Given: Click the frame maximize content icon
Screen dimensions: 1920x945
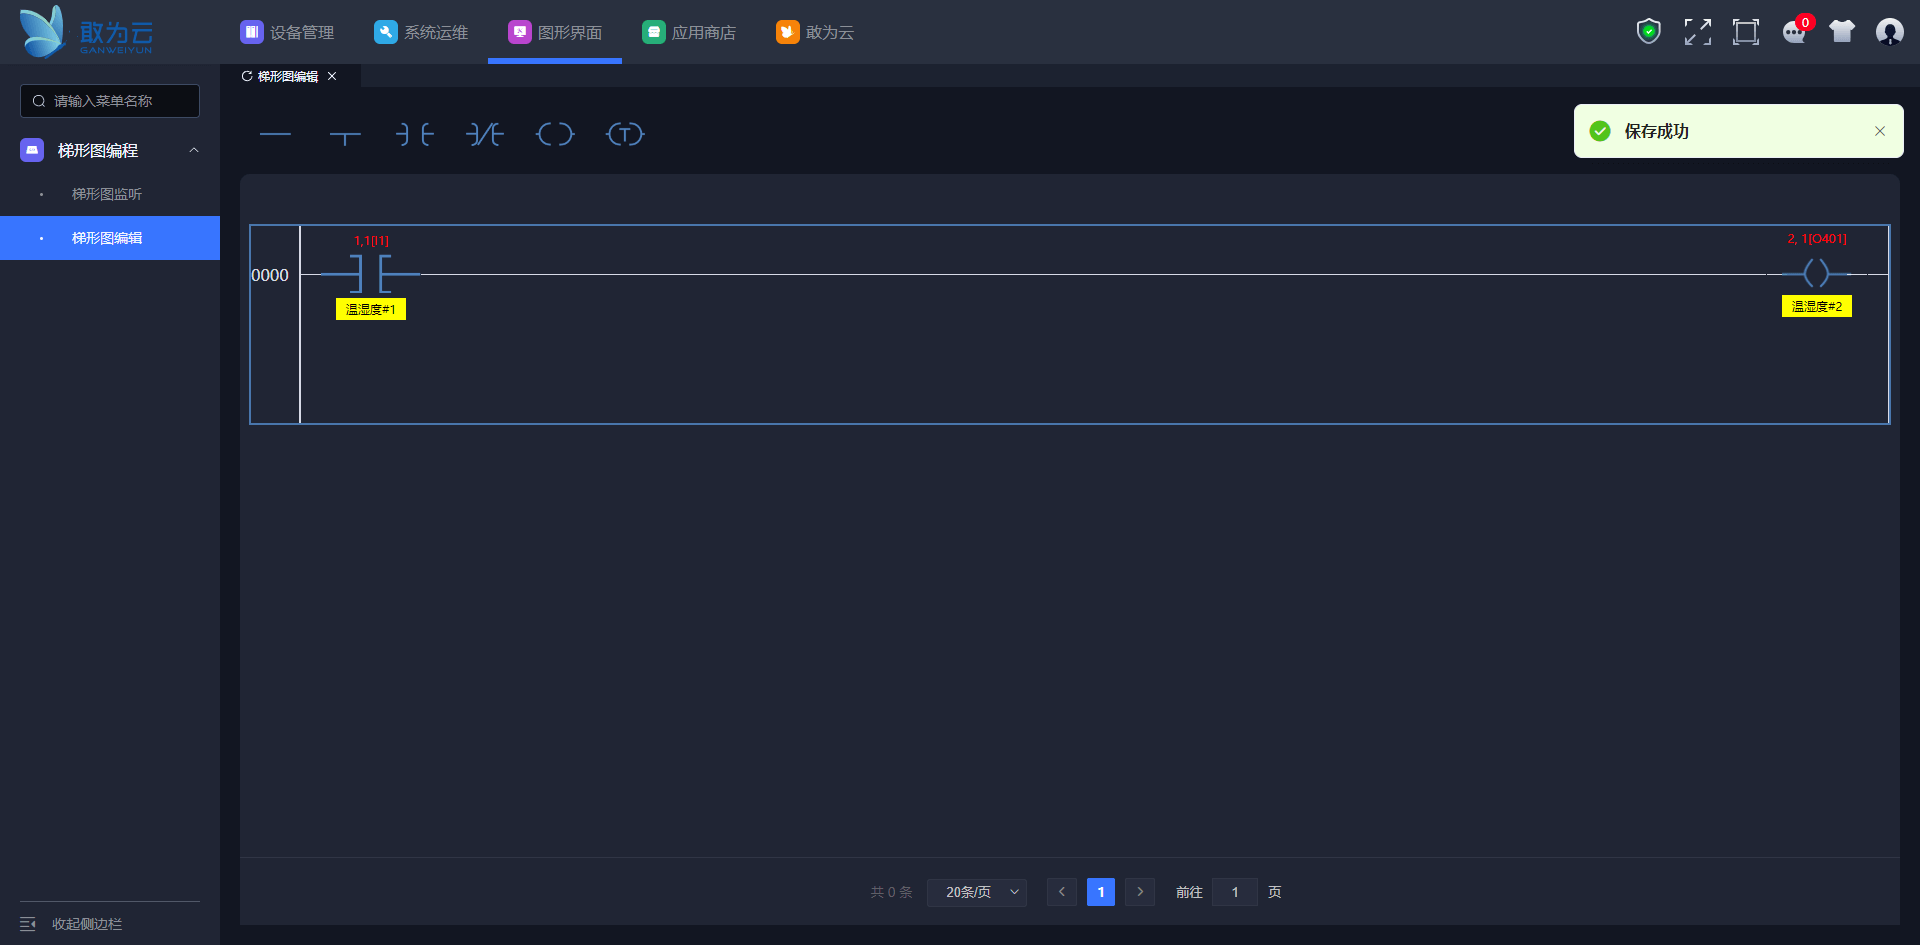Looking at the screenshot, I should point(1746,32).
